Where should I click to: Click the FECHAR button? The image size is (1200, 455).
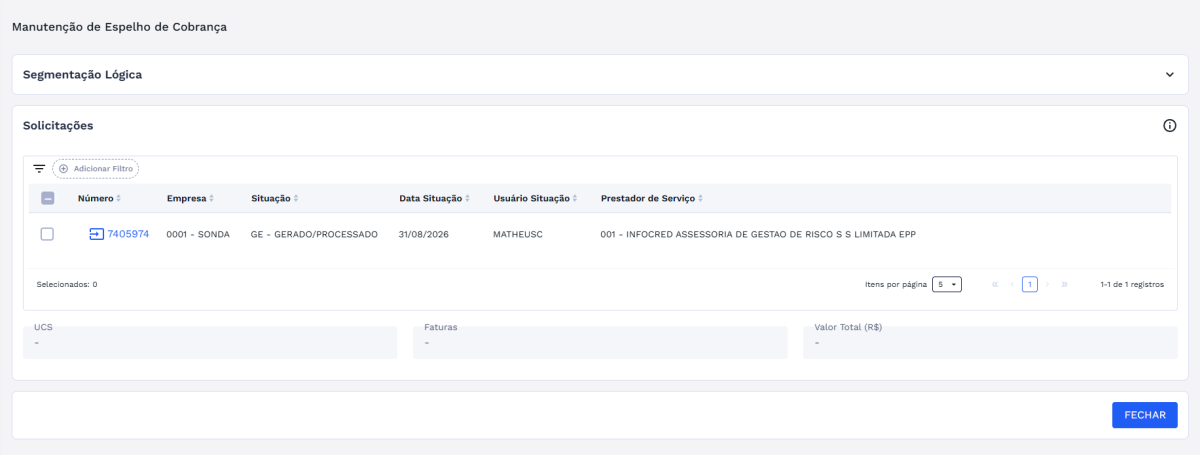click(x=1144, y=415)
